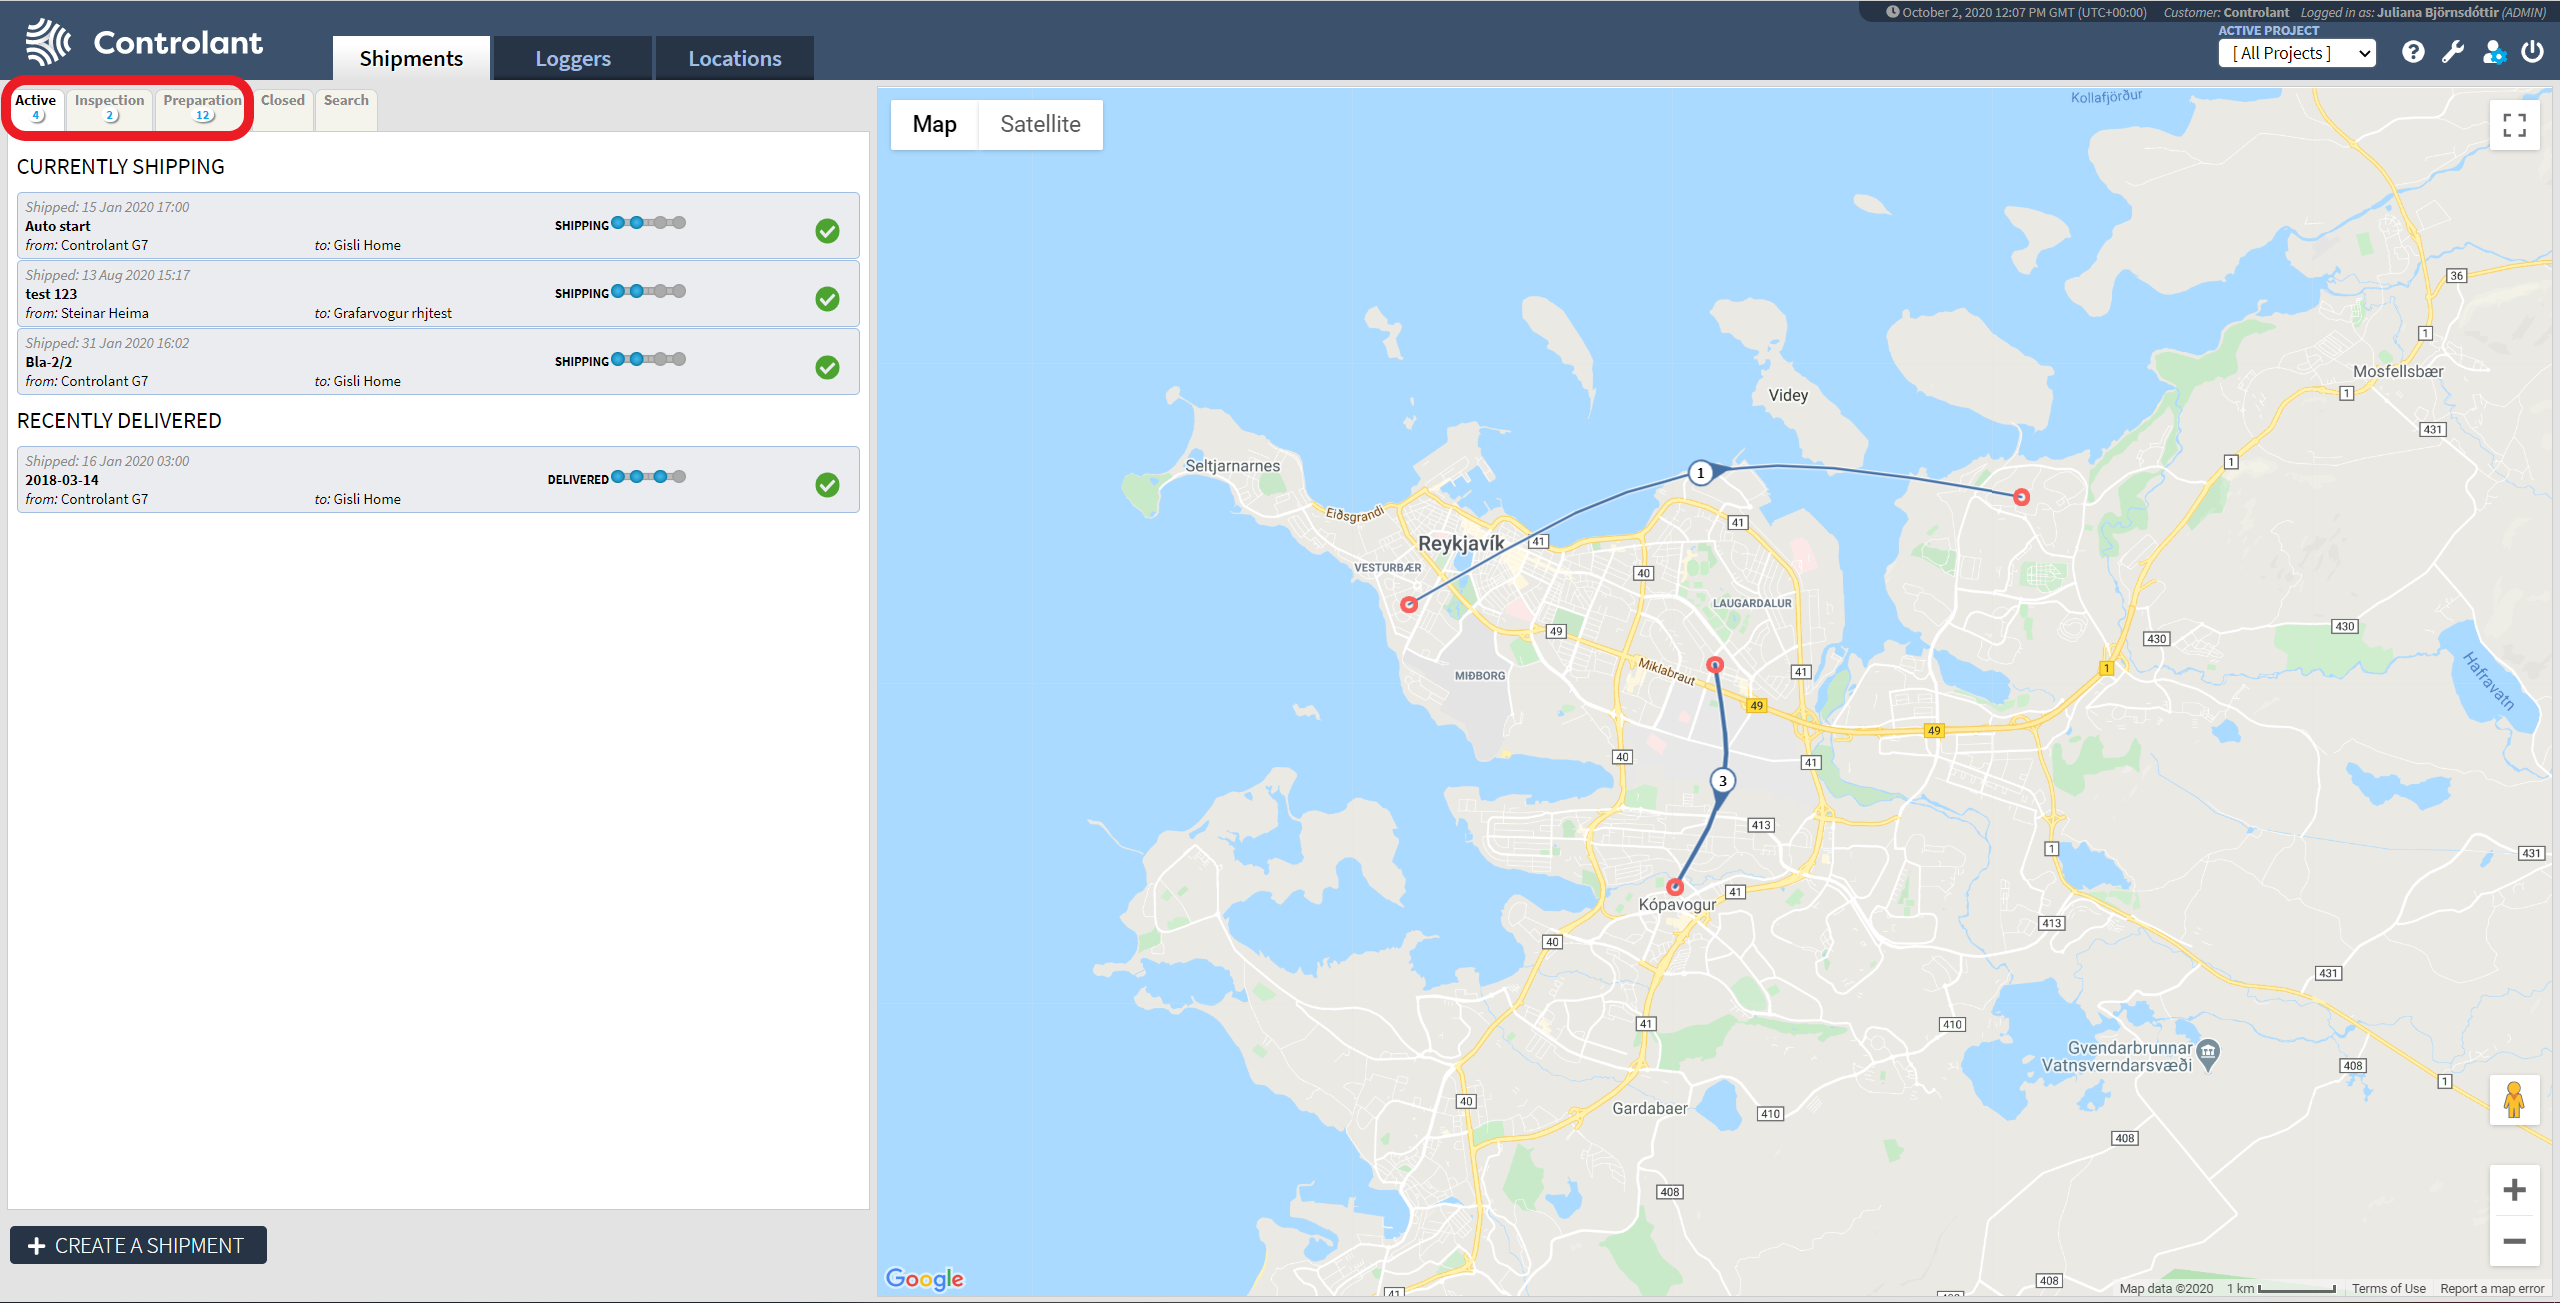The width and height of the screenshot is (2560, 1303).
Task: Click the power logout icon
Action: click(2532, 52)
